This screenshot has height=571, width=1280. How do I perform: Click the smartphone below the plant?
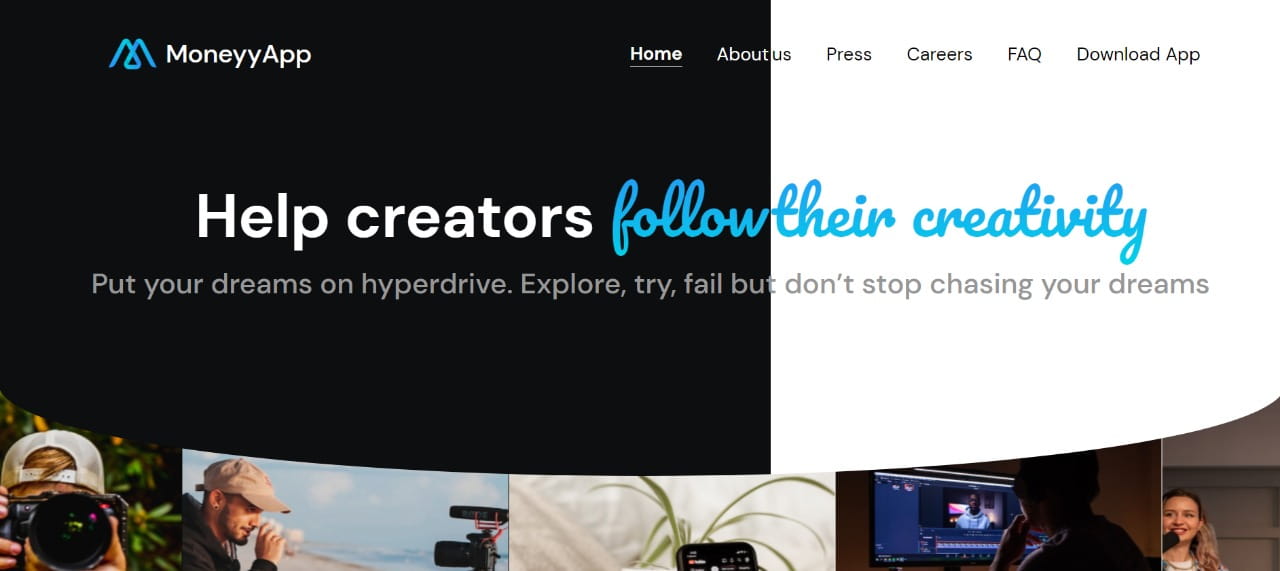(715, 557)
